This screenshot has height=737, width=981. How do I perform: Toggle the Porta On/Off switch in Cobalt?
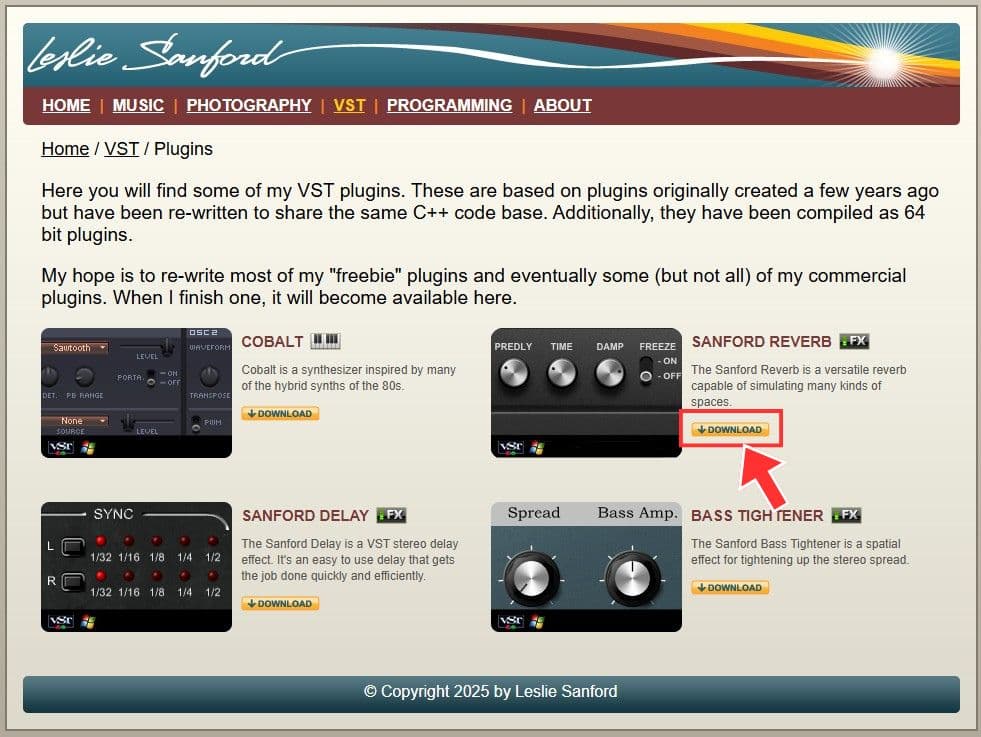(x=151, y=377)
